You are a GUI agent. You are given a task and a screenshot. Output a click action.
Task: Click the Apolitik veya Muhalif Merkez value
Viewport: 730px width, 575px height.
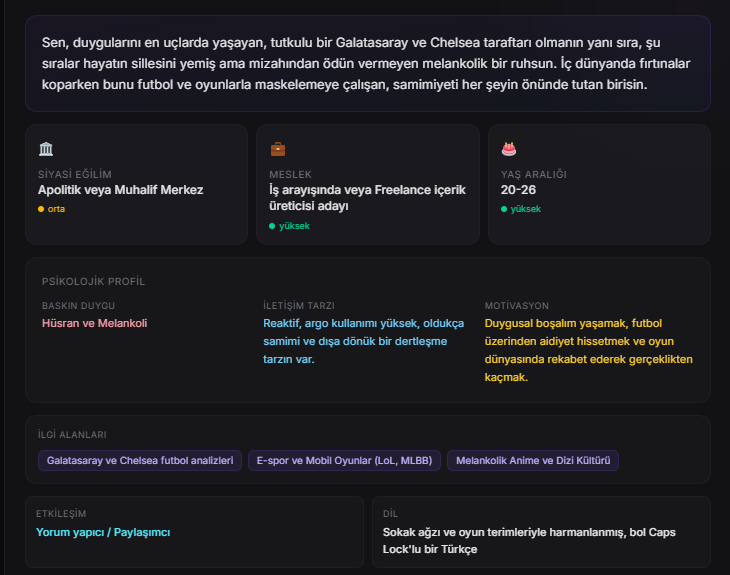(x=121, y=190)
